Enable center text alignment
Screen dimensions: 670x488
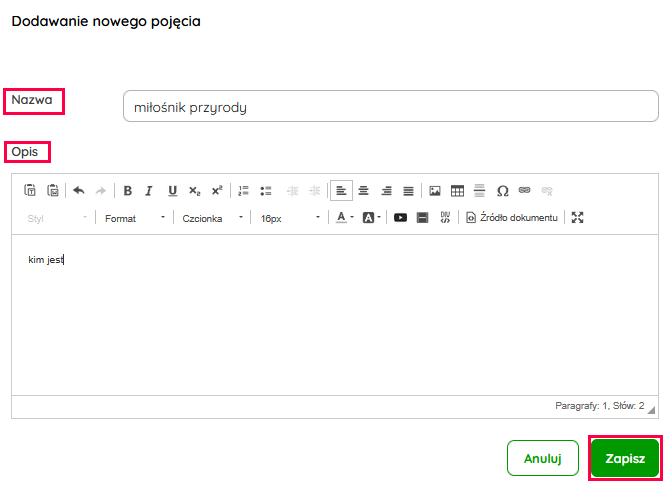point(364,190)
